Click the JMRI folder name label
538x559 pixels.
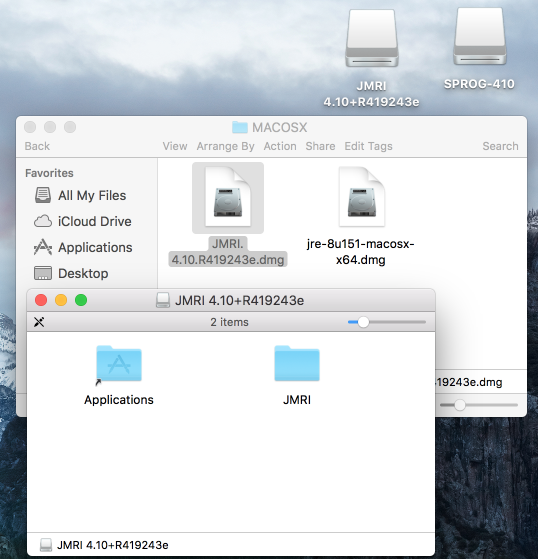297,400
